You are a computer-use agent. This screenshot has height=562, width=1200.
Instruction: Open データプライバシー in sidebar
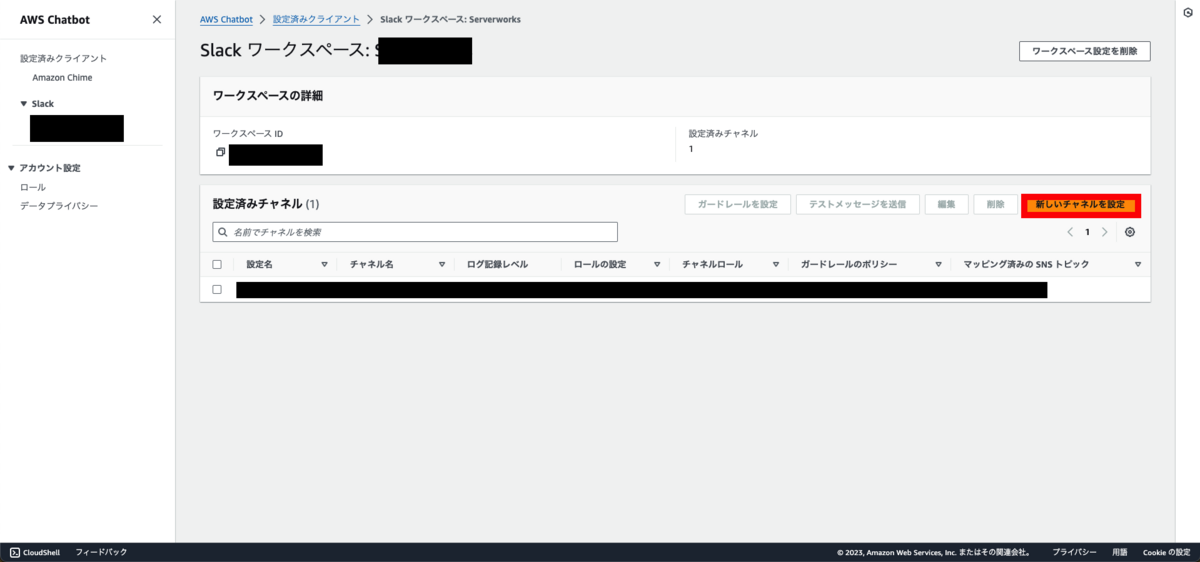(x=59, y=206)
